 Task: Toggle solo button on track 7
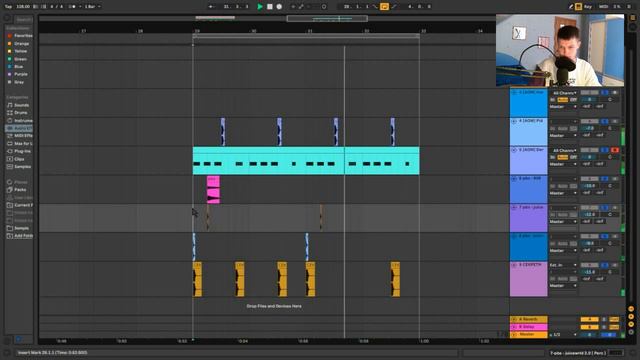click(x=604, y=208)
